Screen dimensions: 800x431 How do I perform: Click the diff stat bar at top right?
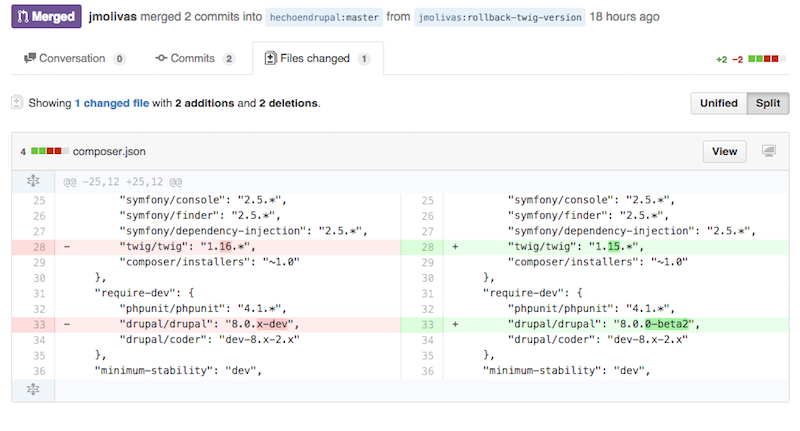767,59
